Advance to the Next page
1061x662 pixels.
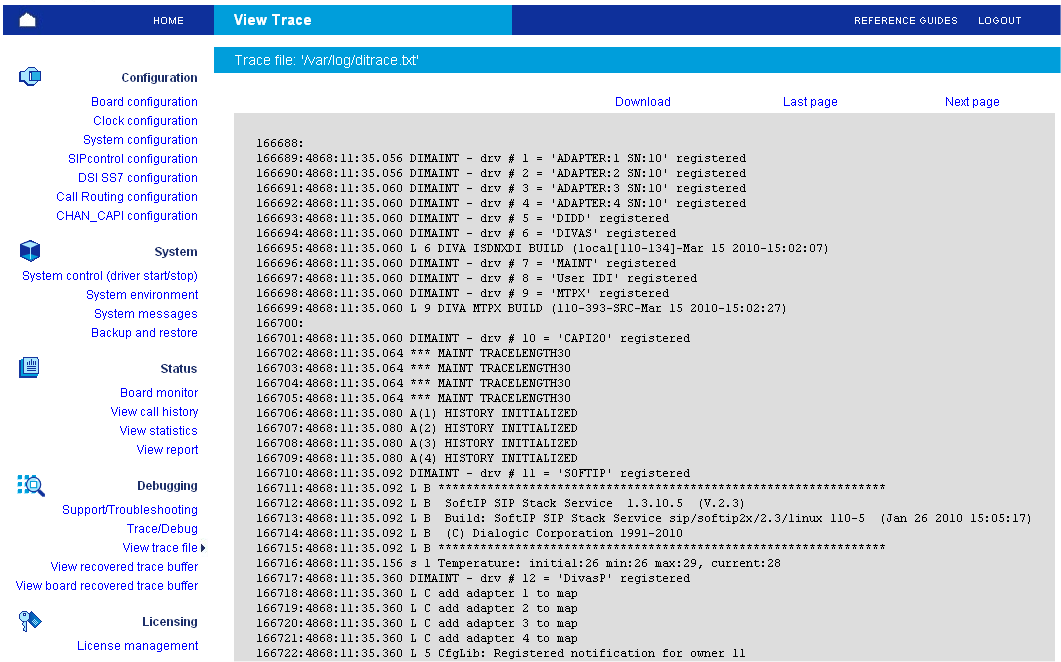971,101
